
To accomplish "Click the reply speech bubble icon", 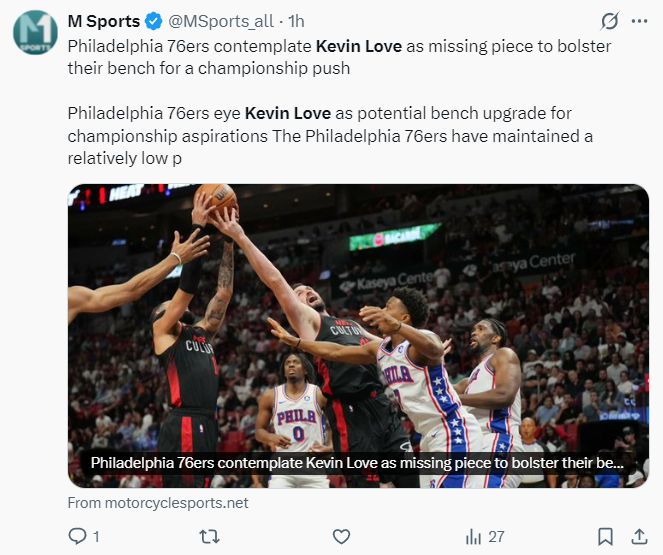I will (78, 537).
